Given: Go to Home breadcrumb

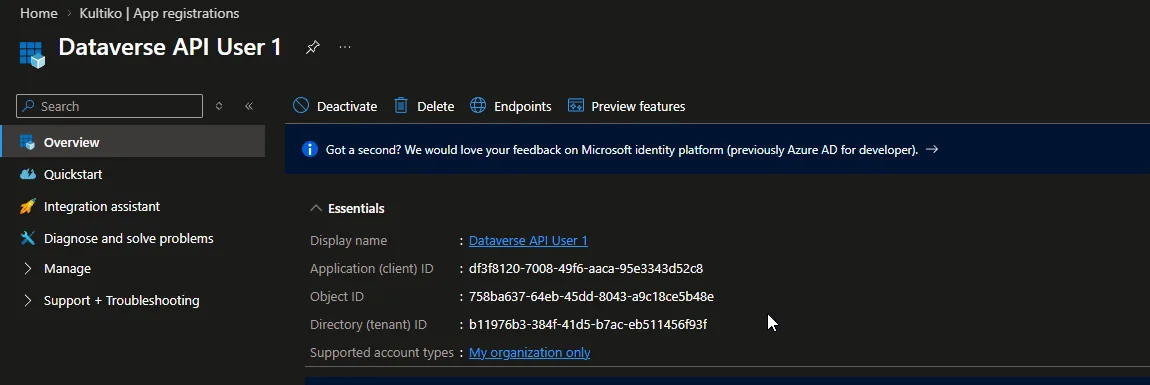Looking at the screenshot, I should pos(39,13).
